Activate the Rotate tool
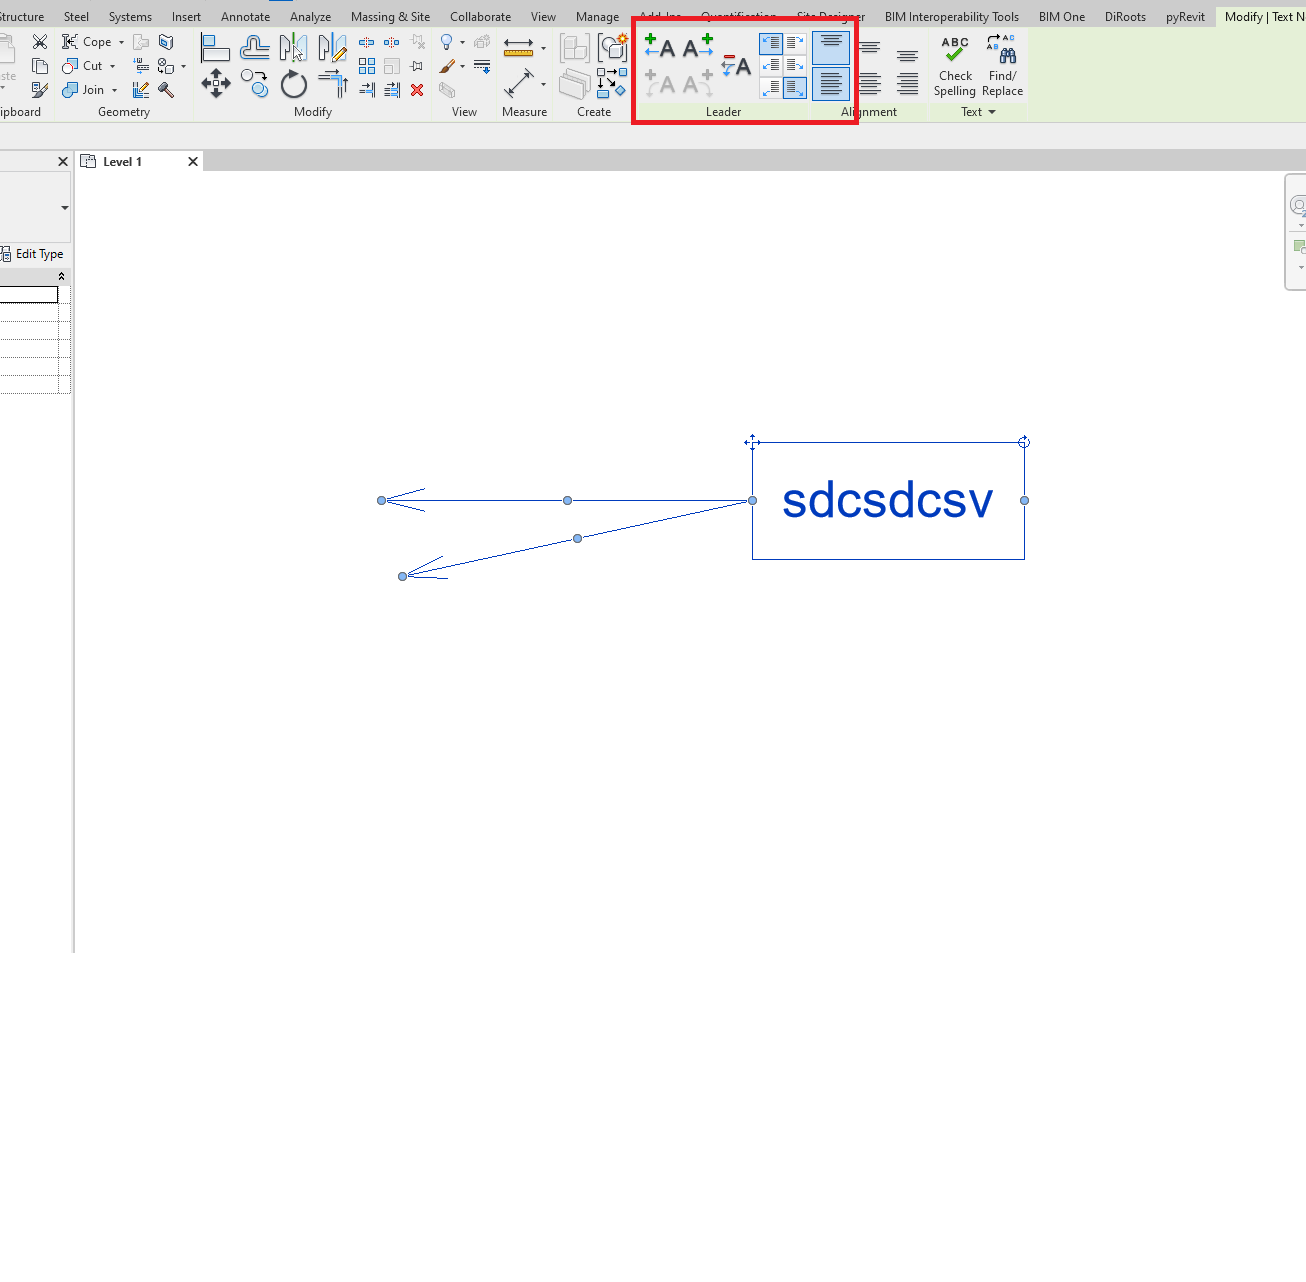This screenshot has width=1306, height=1282. [294, 85]
